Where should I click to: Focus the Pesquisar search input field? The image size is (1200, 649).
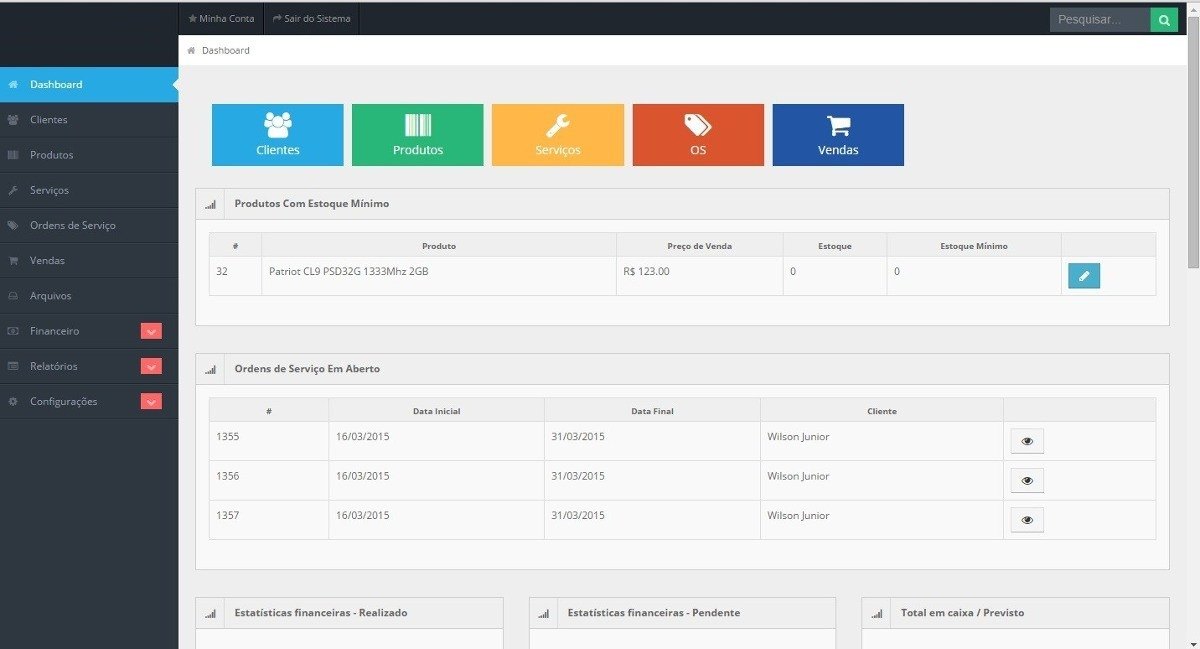[x=1100, y=19]
